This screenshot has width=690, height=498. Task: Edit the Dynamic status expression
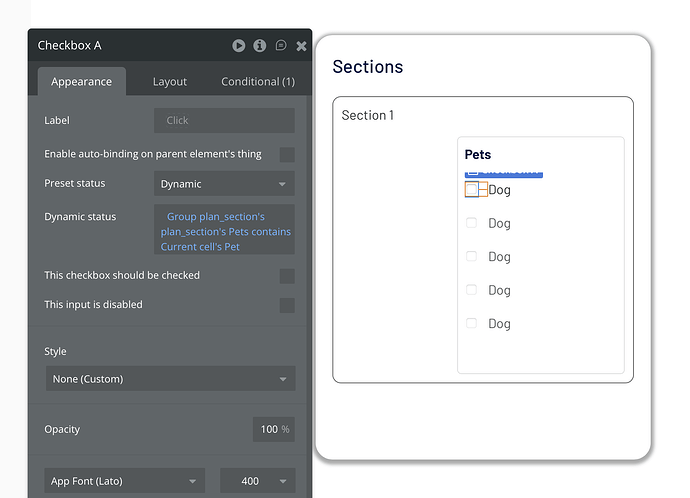click(224, 231)
